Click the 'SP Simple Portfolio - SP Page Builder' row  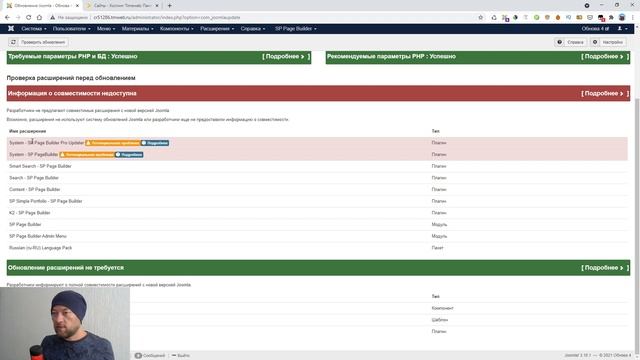tap(317, 201)
